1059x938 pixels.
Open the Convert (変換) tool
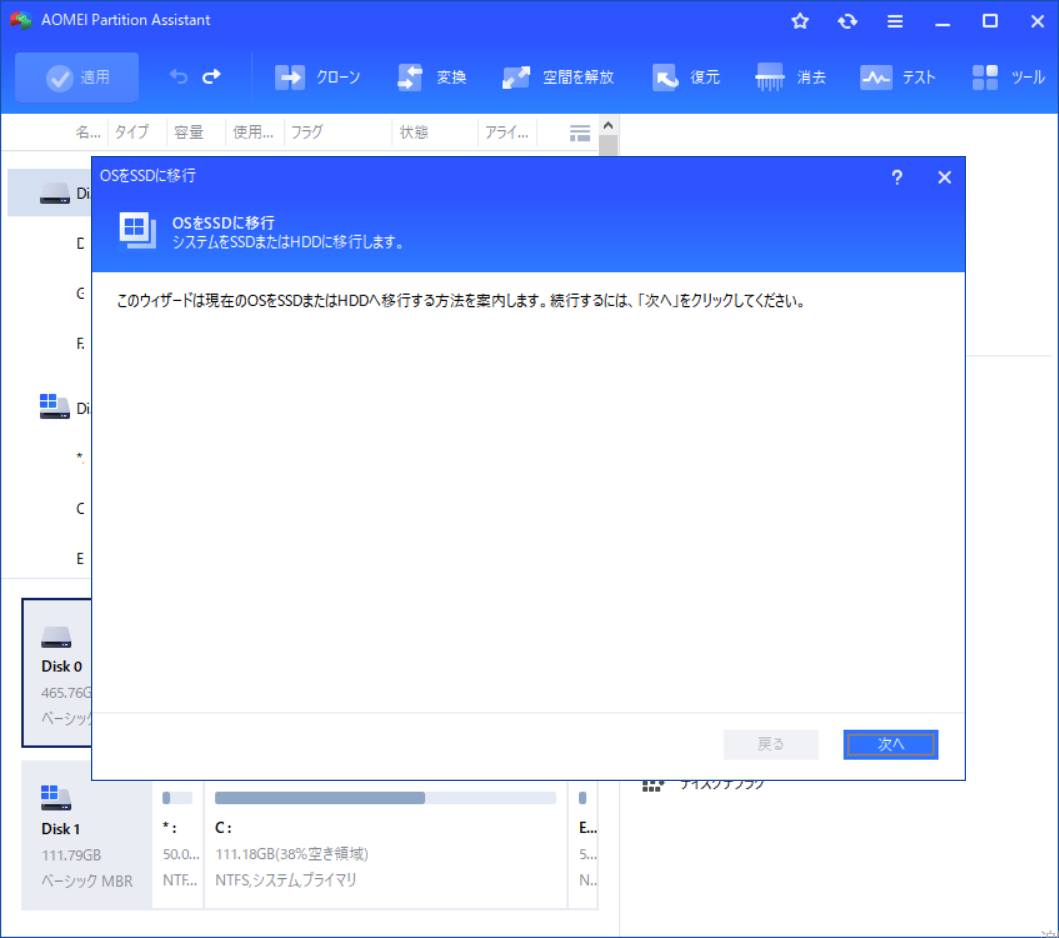click(x=432, y=78)
